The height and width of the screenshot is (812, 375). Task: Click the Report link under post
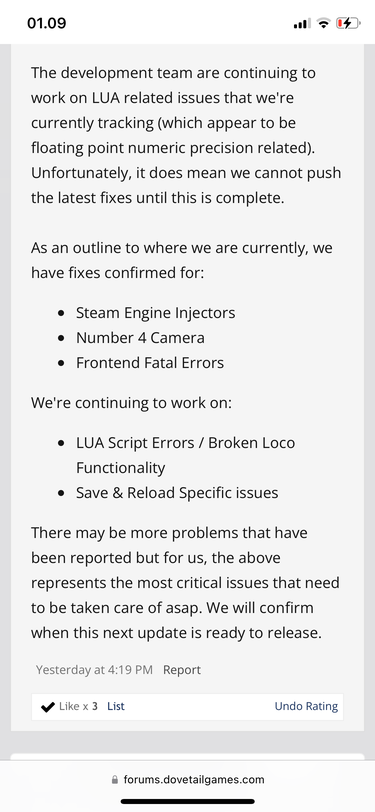182,670
